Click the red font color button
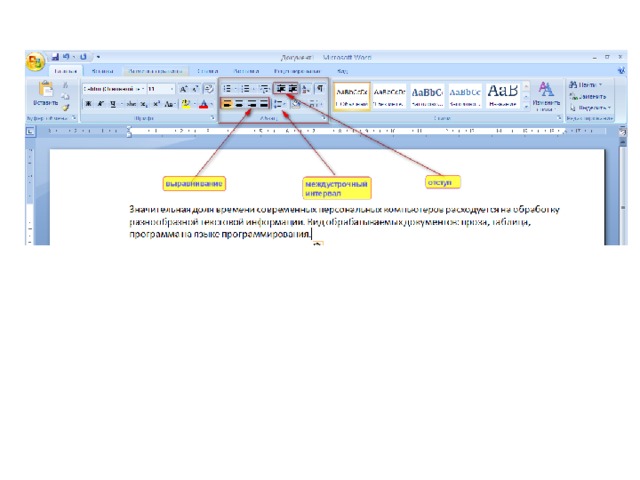The height and width of the screenshot is (480, 640). pyautogui.click(x=203, y=103)
